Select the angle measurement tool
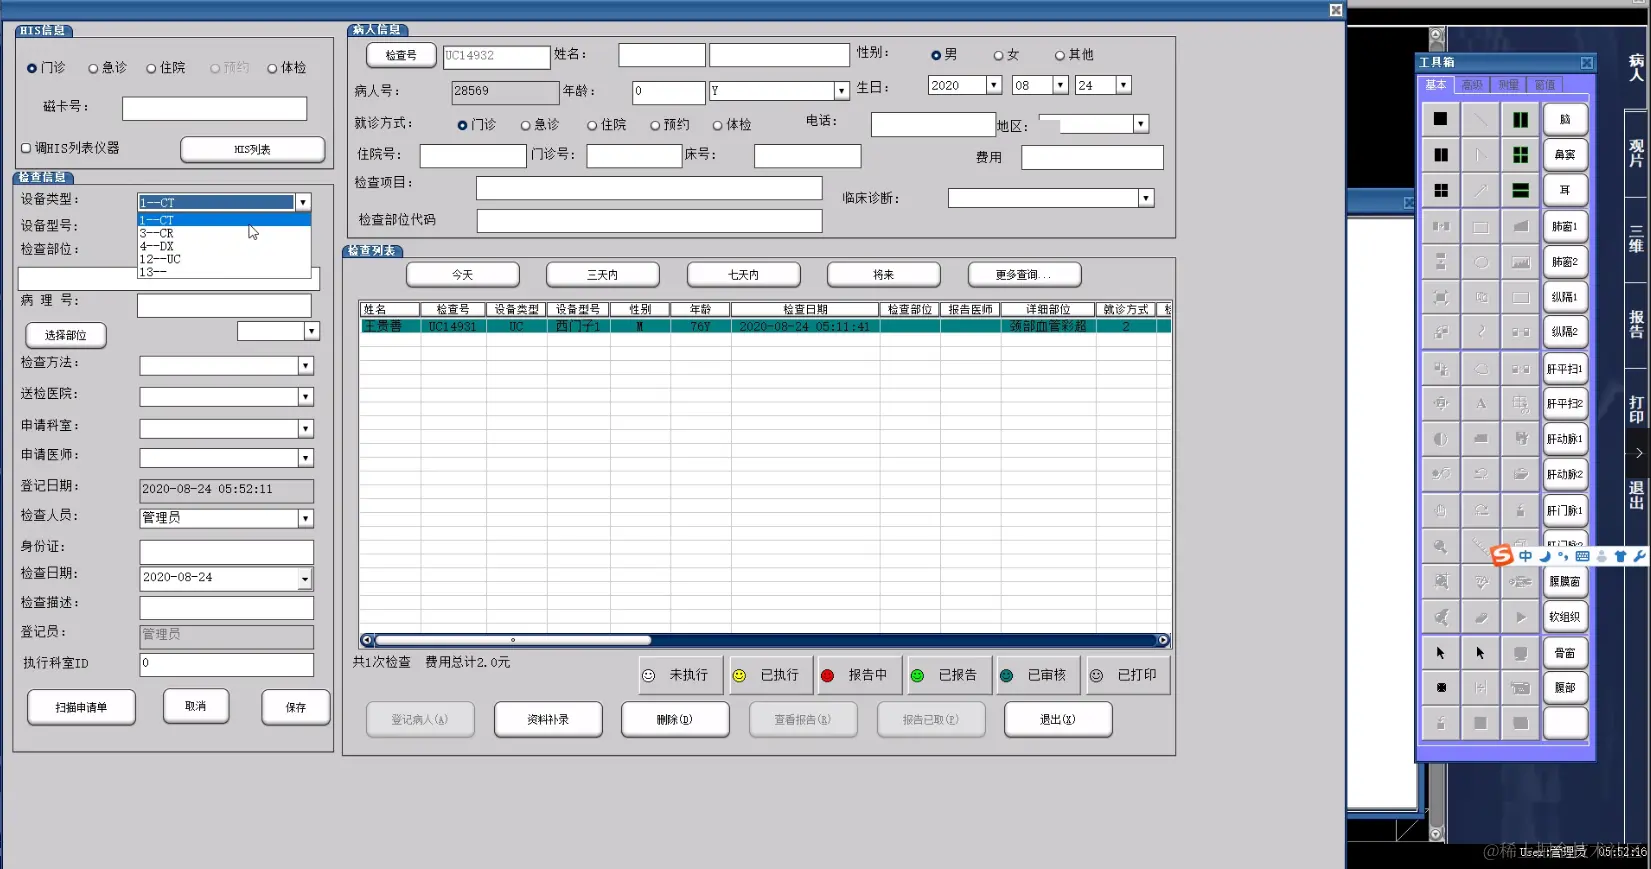Screen dimensions: 1651x869 point(1480,155)
